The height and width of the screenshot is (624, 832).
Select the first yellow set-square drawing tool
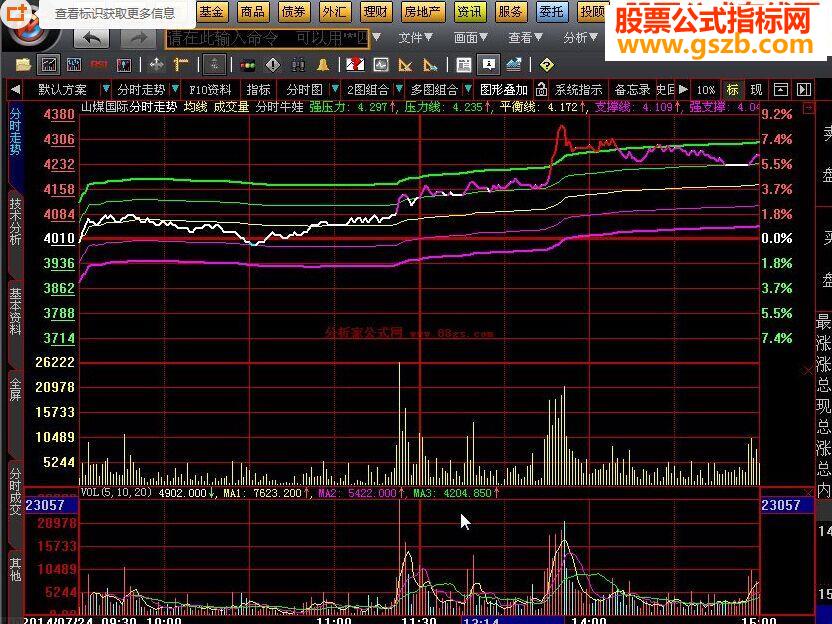click(405, 65)
